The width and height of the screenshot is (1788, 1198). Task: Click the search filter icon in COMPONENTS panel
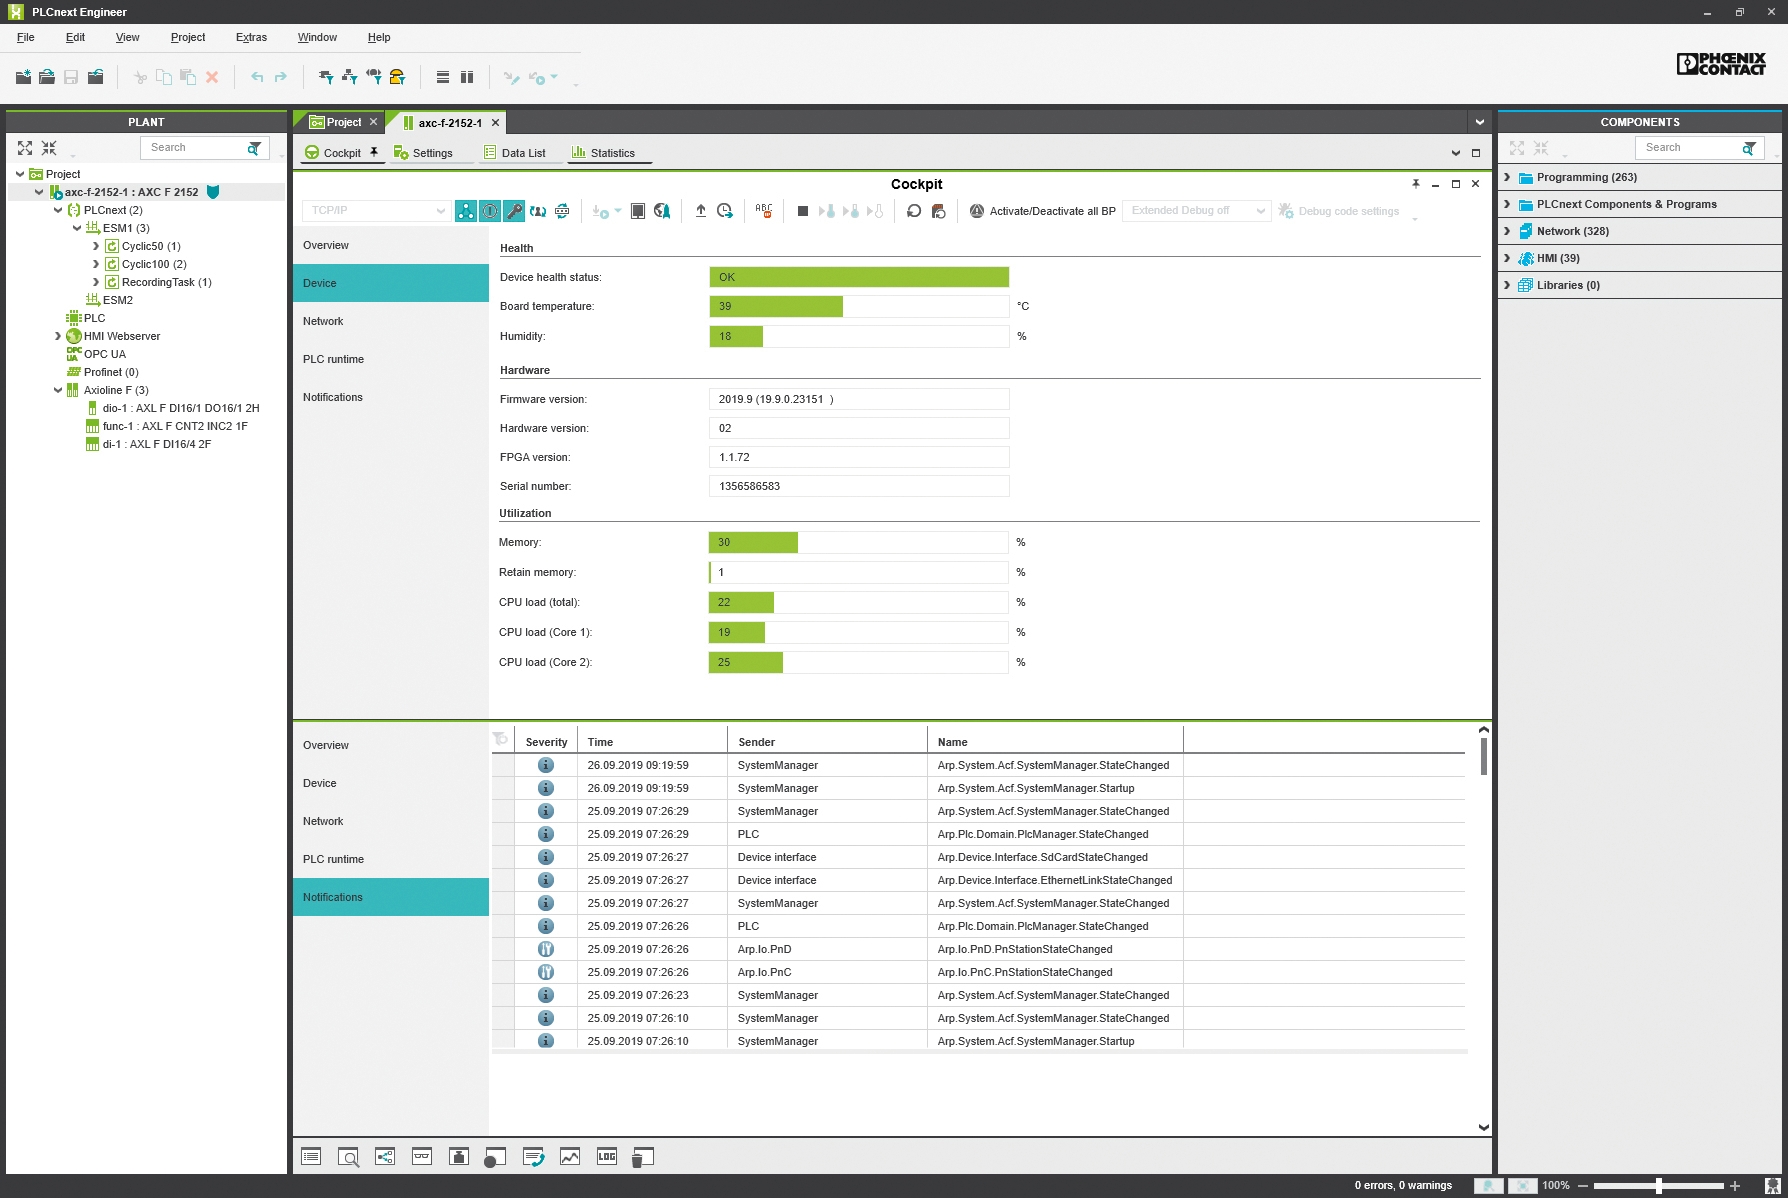(x=1749, y=148)
